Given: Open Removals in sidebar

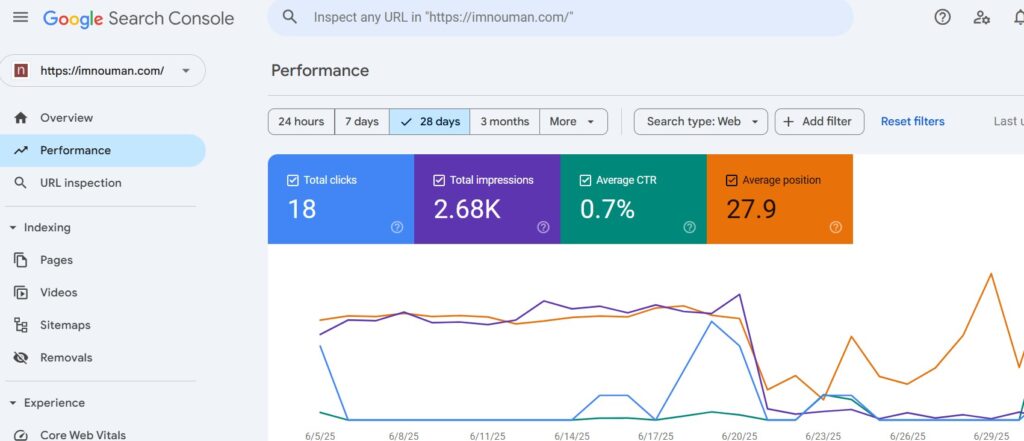Looking at the screenshot, I should pos(103,357).
